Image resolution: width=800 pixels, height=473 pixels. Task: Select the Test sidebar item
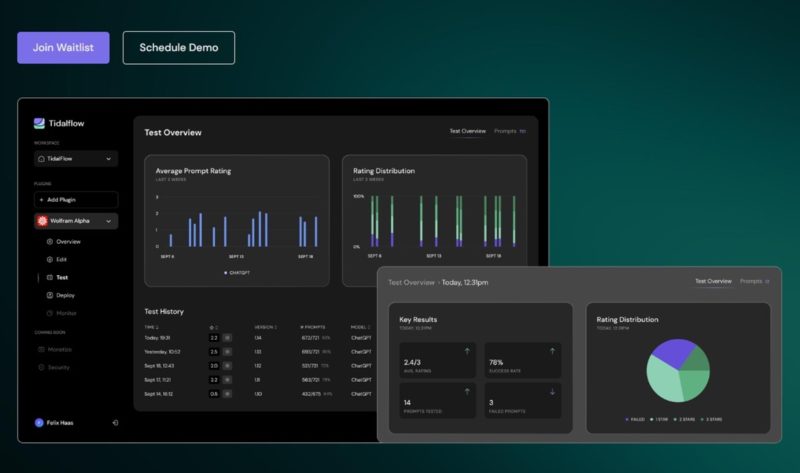[x=57, y=278]
